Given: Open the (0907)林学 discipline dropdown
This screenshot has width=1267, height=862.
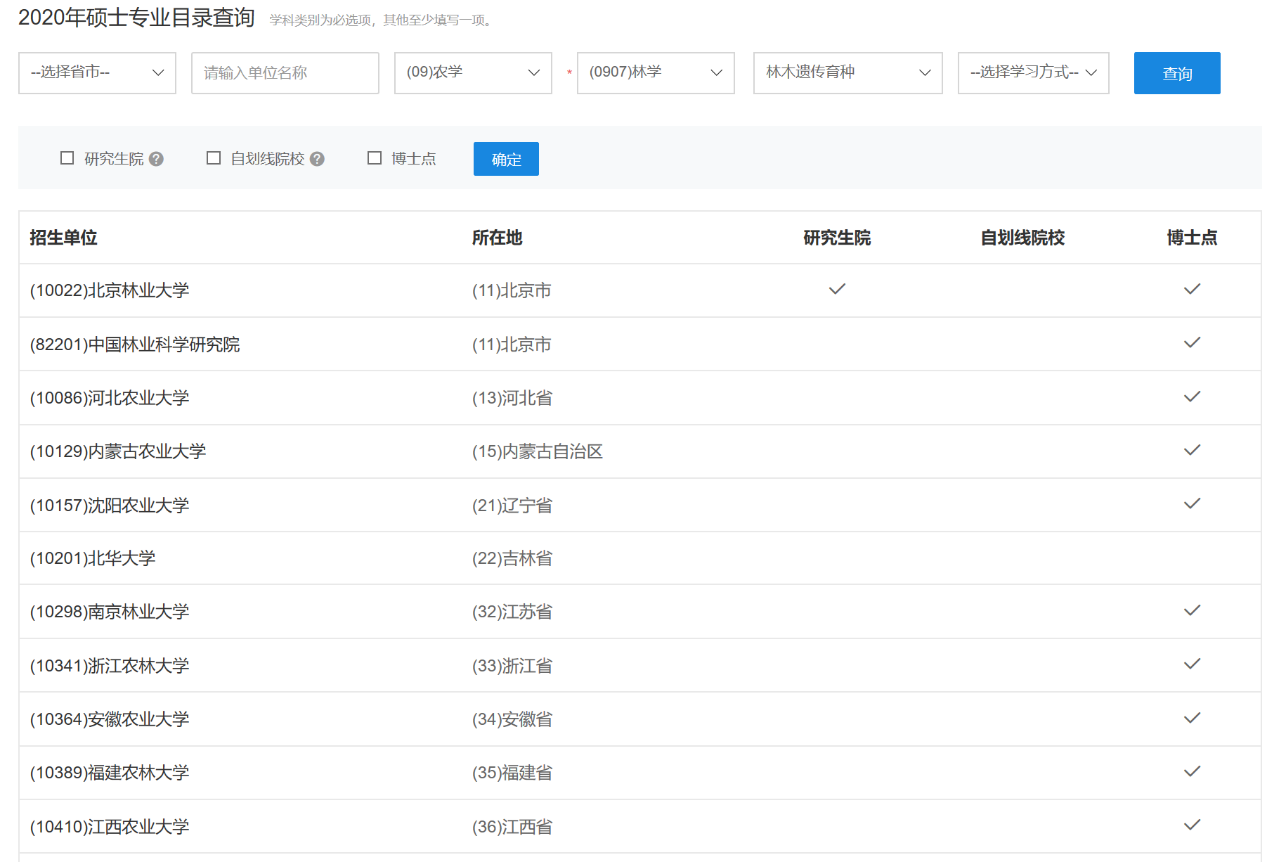Looking at the screenshot, I should (656, 73).
